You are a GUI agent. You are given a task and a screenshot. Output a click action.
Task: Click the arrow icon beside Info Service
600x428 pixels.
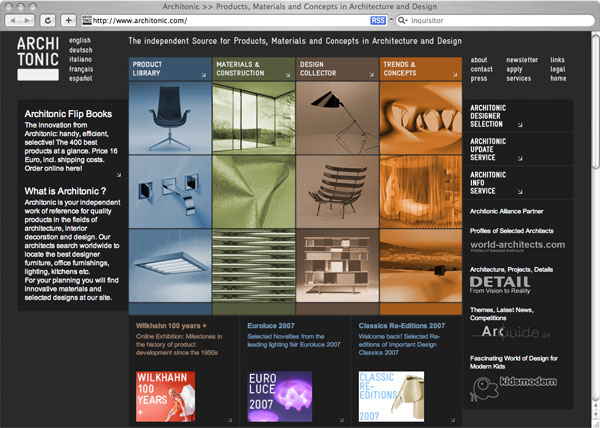pos(520,192)
